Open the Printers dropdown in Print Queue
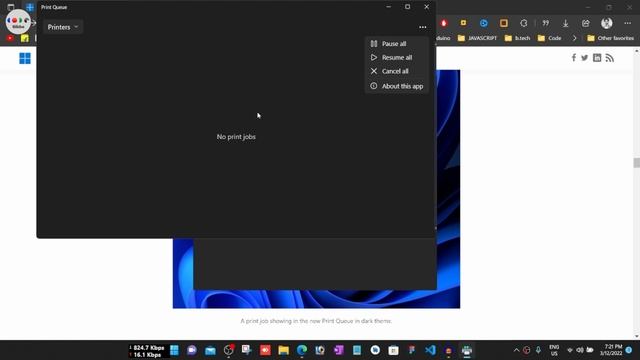 63,27
